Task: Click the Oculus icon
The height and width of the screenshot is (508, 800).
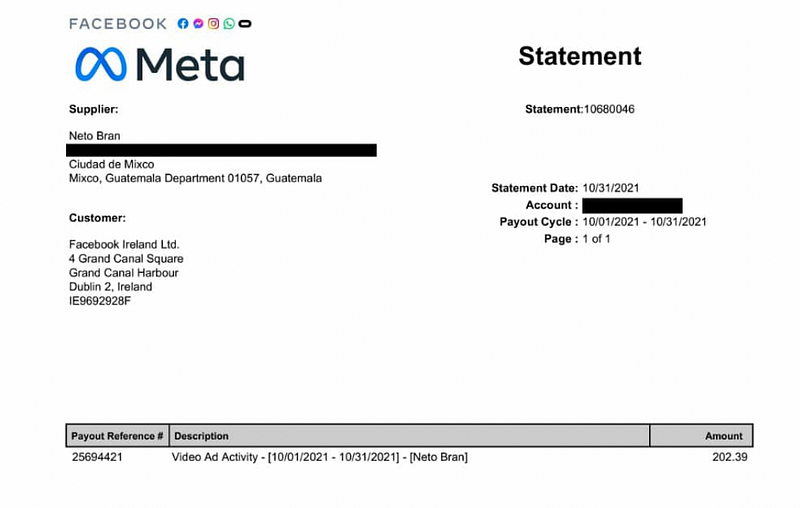Action: (245, 23)
